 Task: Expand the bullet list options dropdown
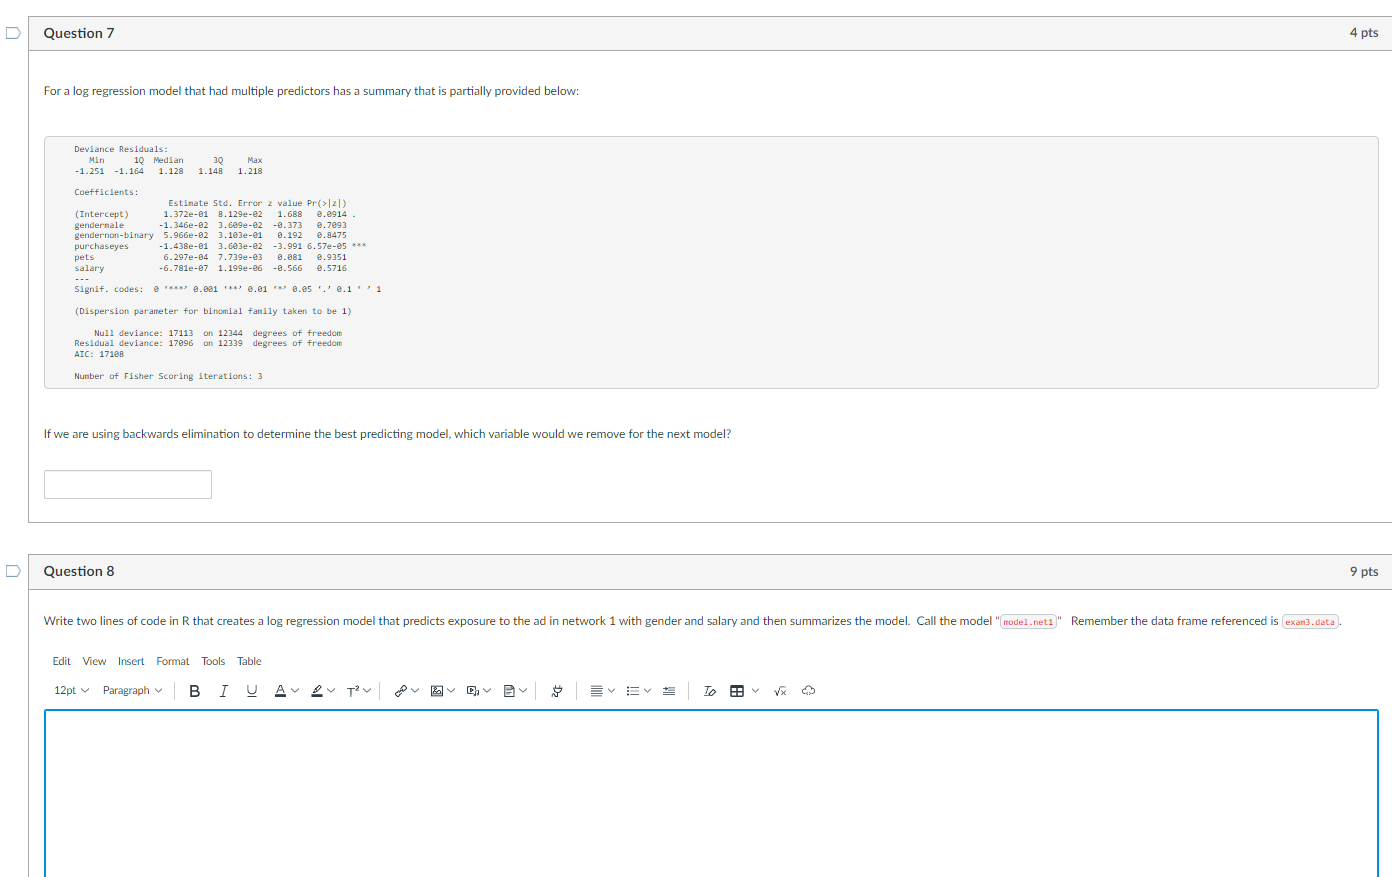pyautogui.click(x=645, y=690)
